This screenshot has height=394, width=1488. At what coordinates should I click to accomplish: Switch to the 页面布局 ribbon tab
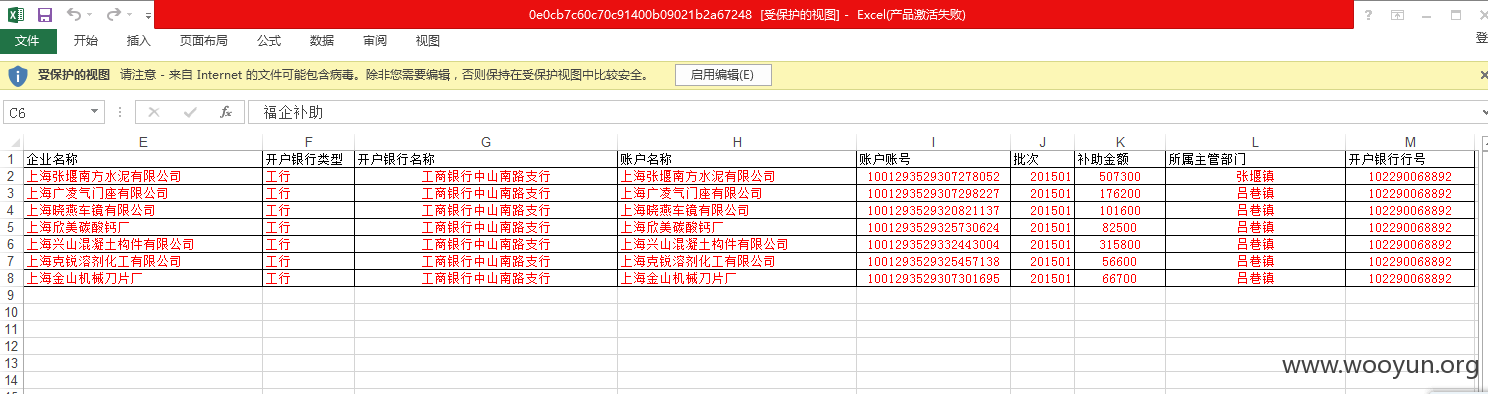[x=204, y=41]
